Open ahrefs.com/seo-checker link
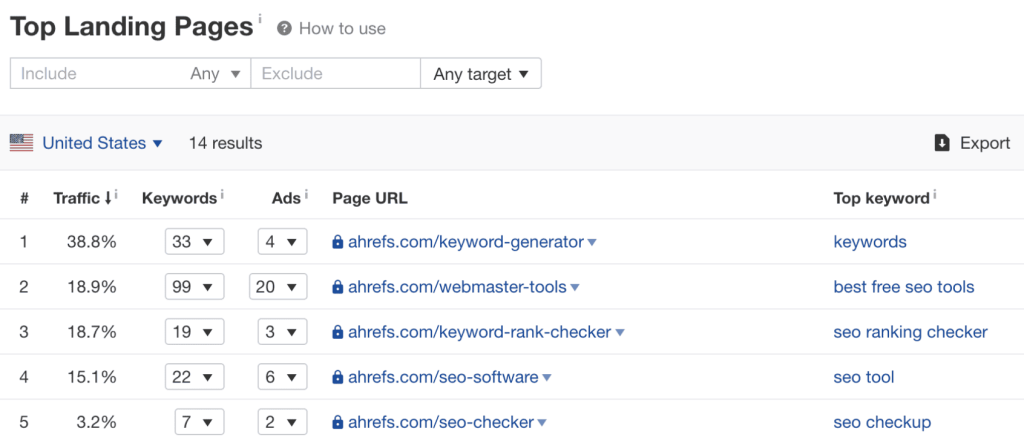Viewport: 1024px width, 440px height. pyautogui.click(x=441, y=422)
